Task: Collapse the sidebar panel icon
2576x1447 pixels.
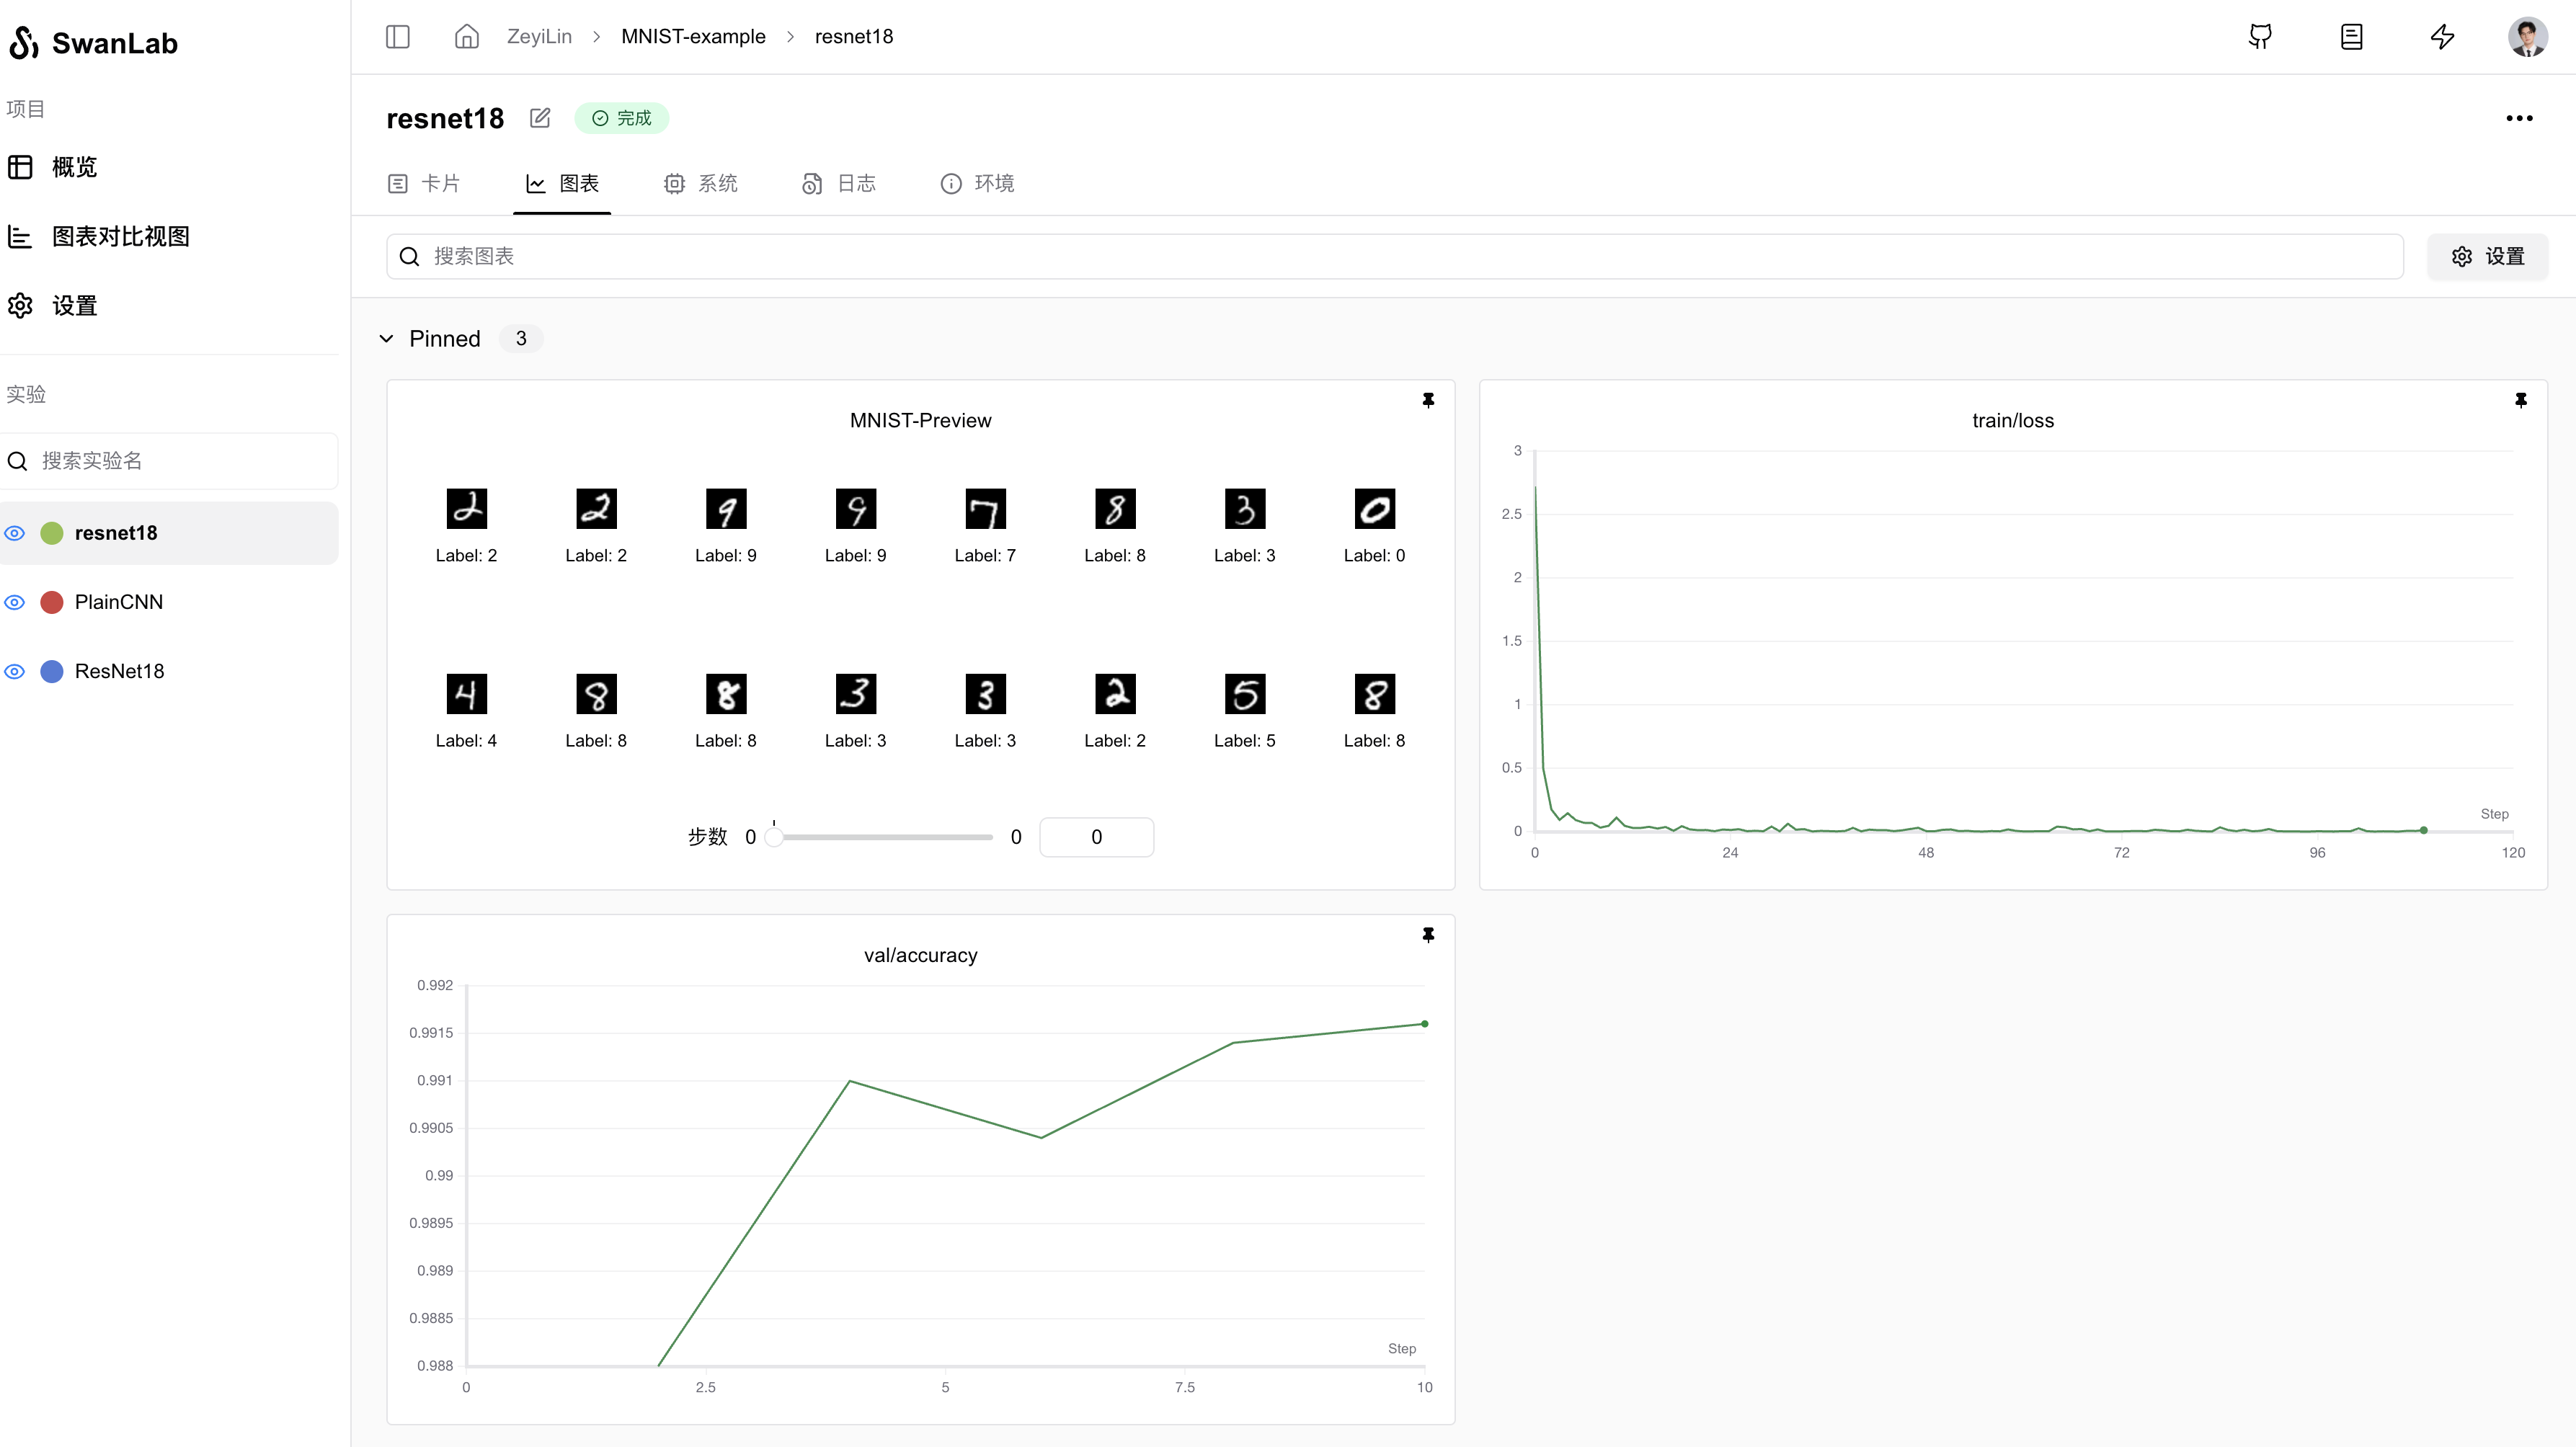Action: 397,37
